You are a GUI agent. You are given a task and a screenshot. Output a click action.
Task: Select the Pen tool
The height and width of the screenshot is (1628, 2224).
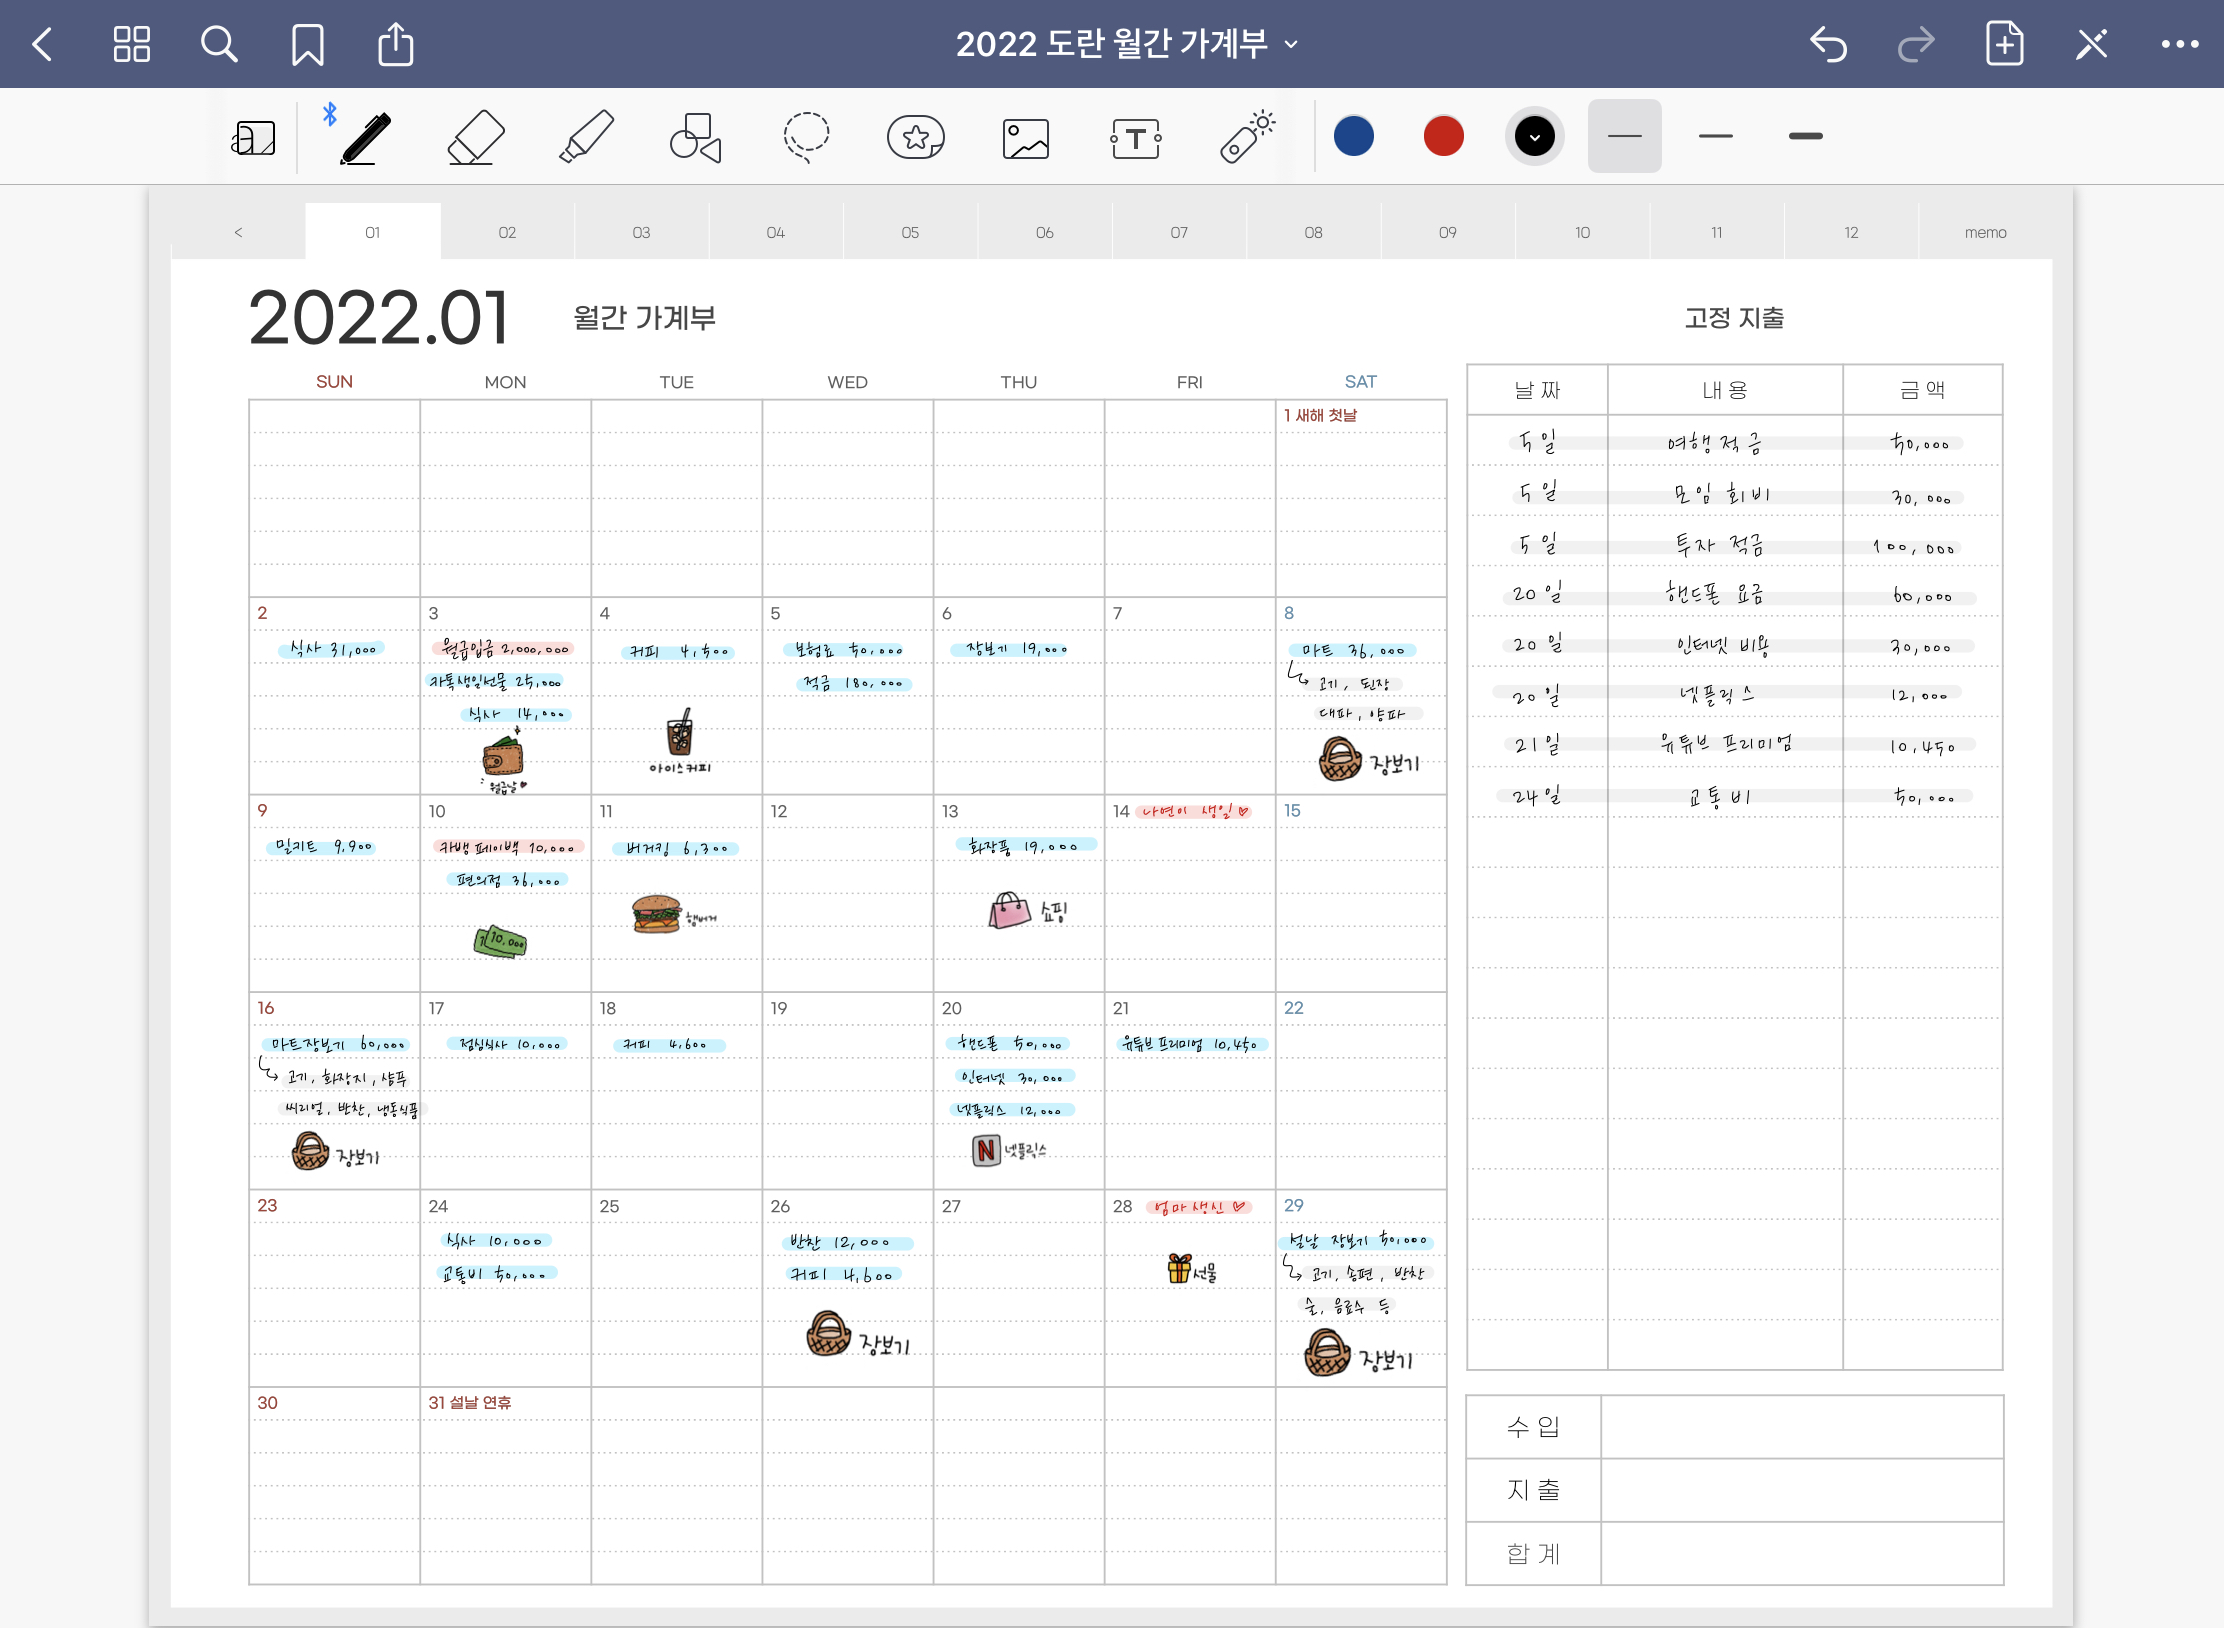click(x=364, y=137)
